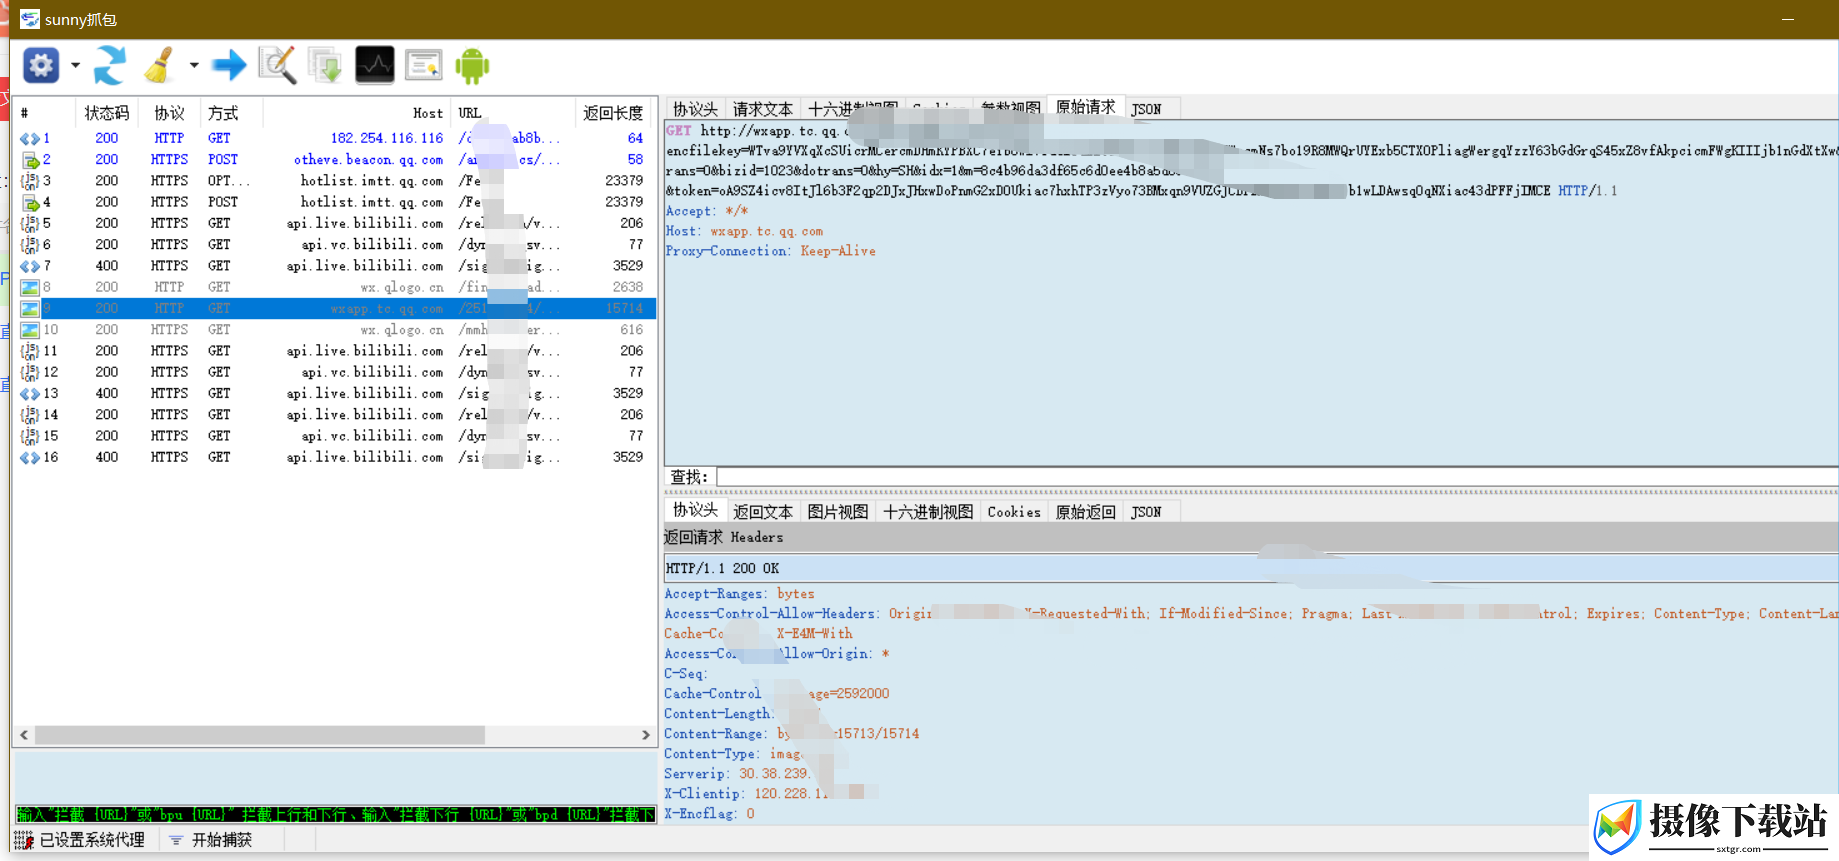Click the request list scrollbar left arrow
Viewport: 1839px width, 861px height.
pos(24,735)
